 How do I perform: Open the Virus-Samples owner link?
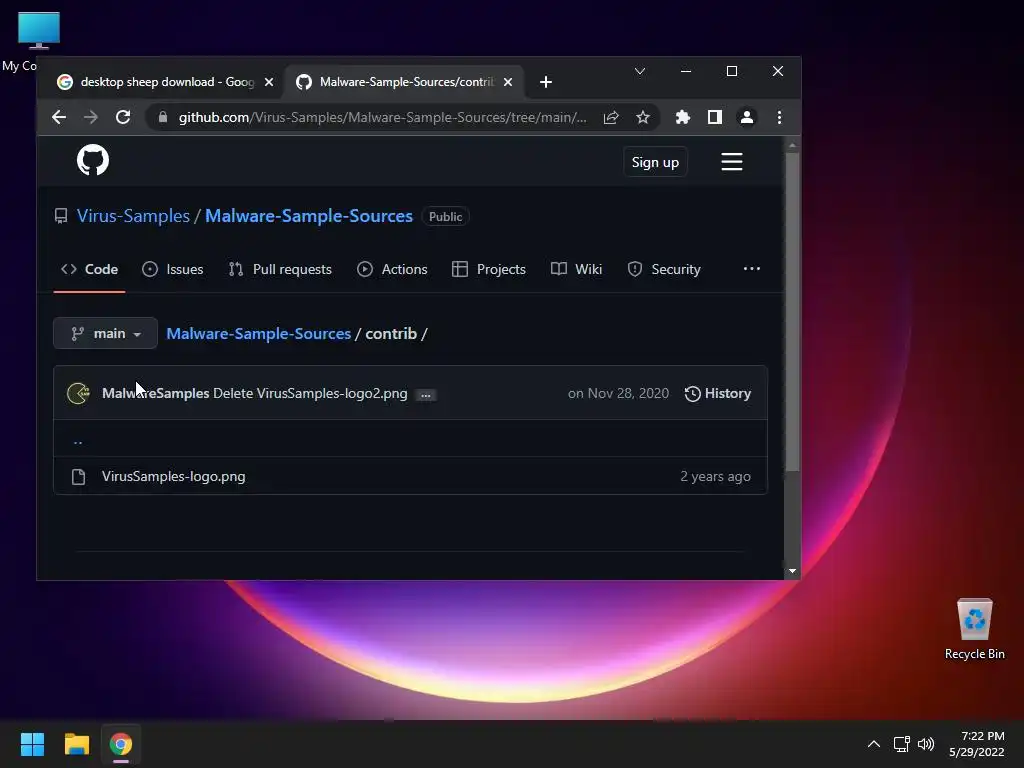133,216
